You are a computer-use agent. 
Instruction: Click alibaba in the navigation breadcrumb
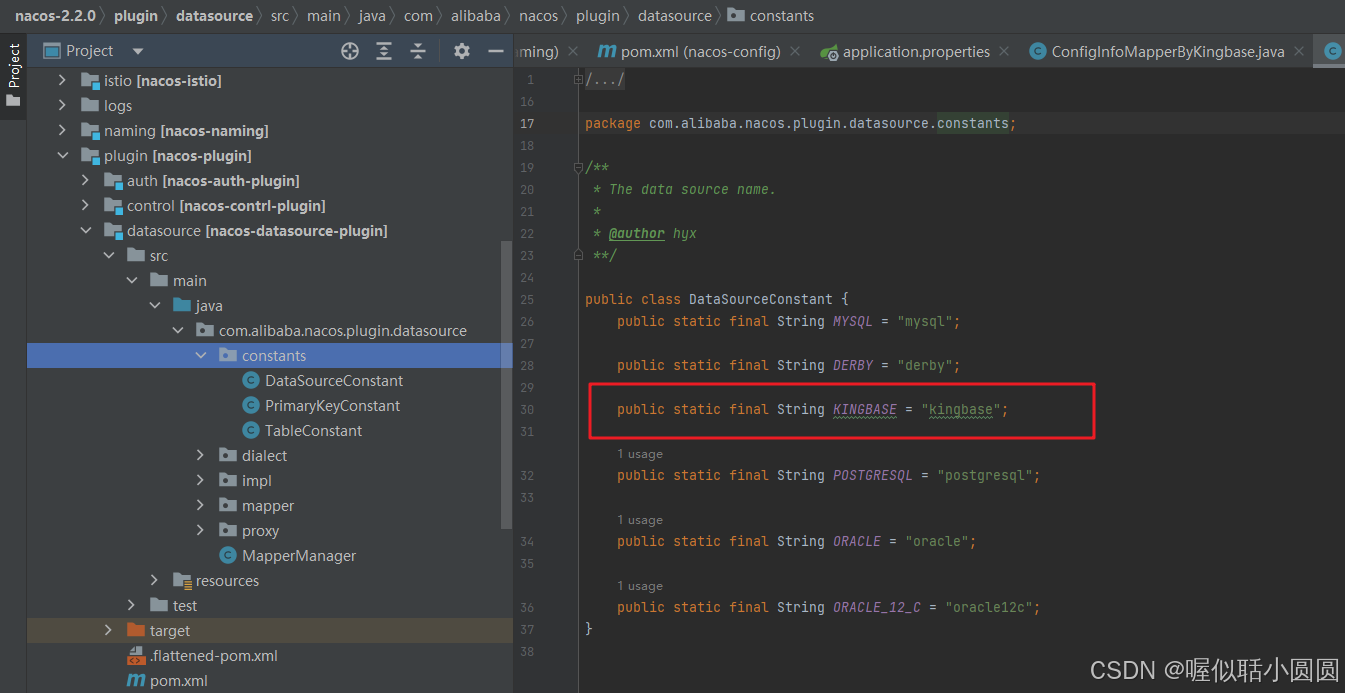(x=476, y=15)
